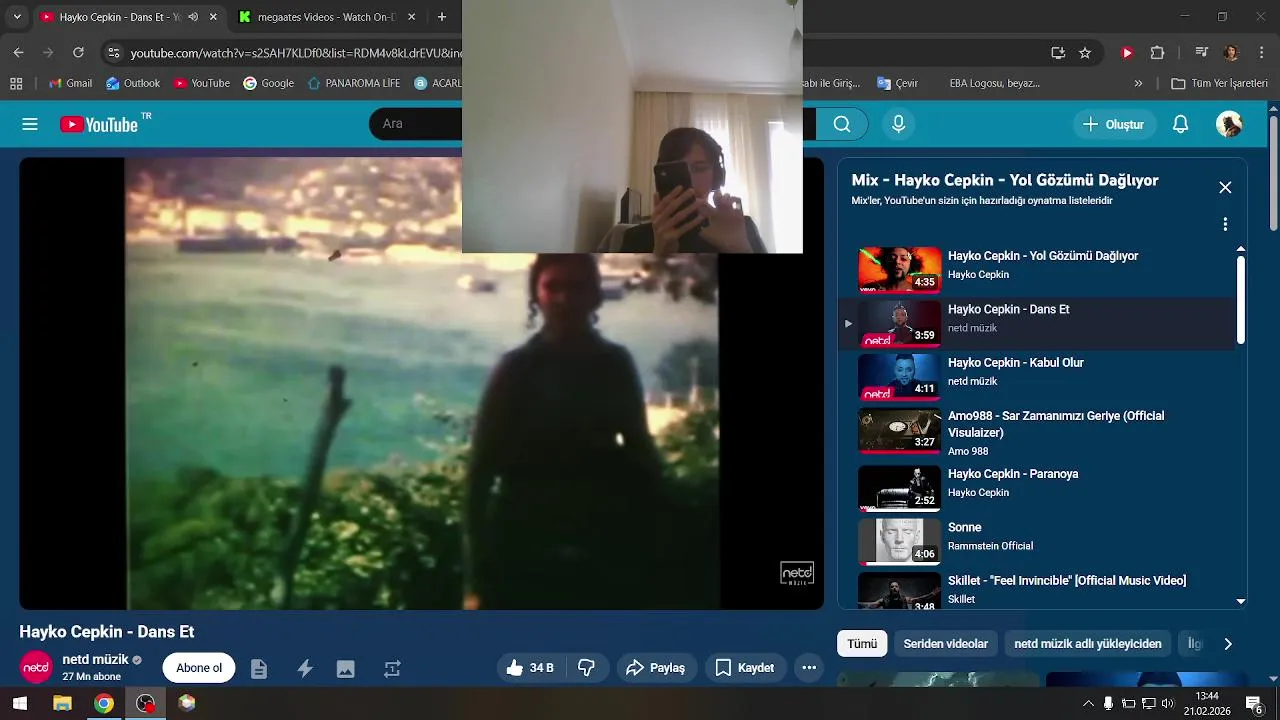Viewport: 1280px width, 720px height.
Task: Close the Mix playlist panel
Action: pos(1225,187)
